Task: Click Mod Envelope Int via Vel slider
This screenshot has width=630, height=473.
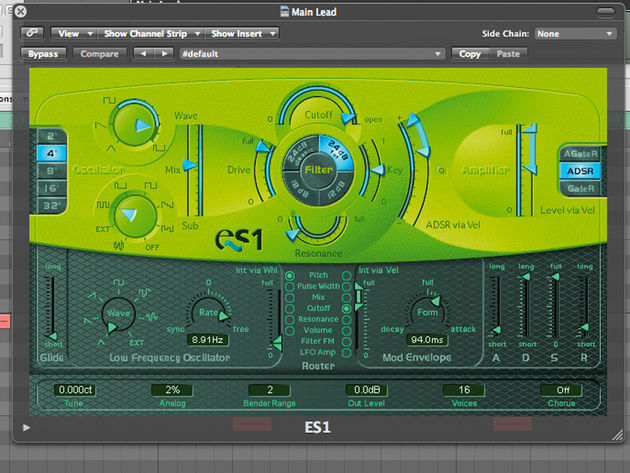Action: point(360,317)
